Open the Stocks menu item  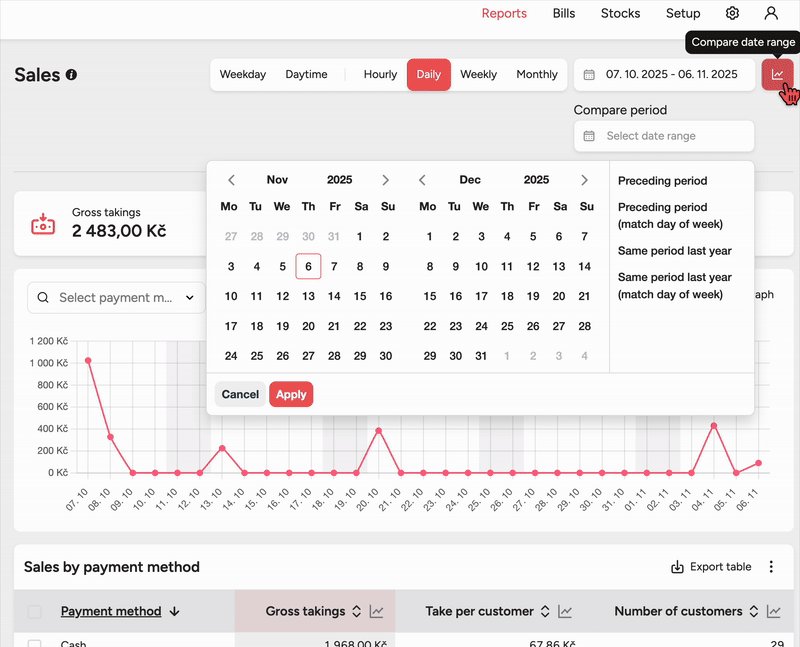(x=620, y=13)
